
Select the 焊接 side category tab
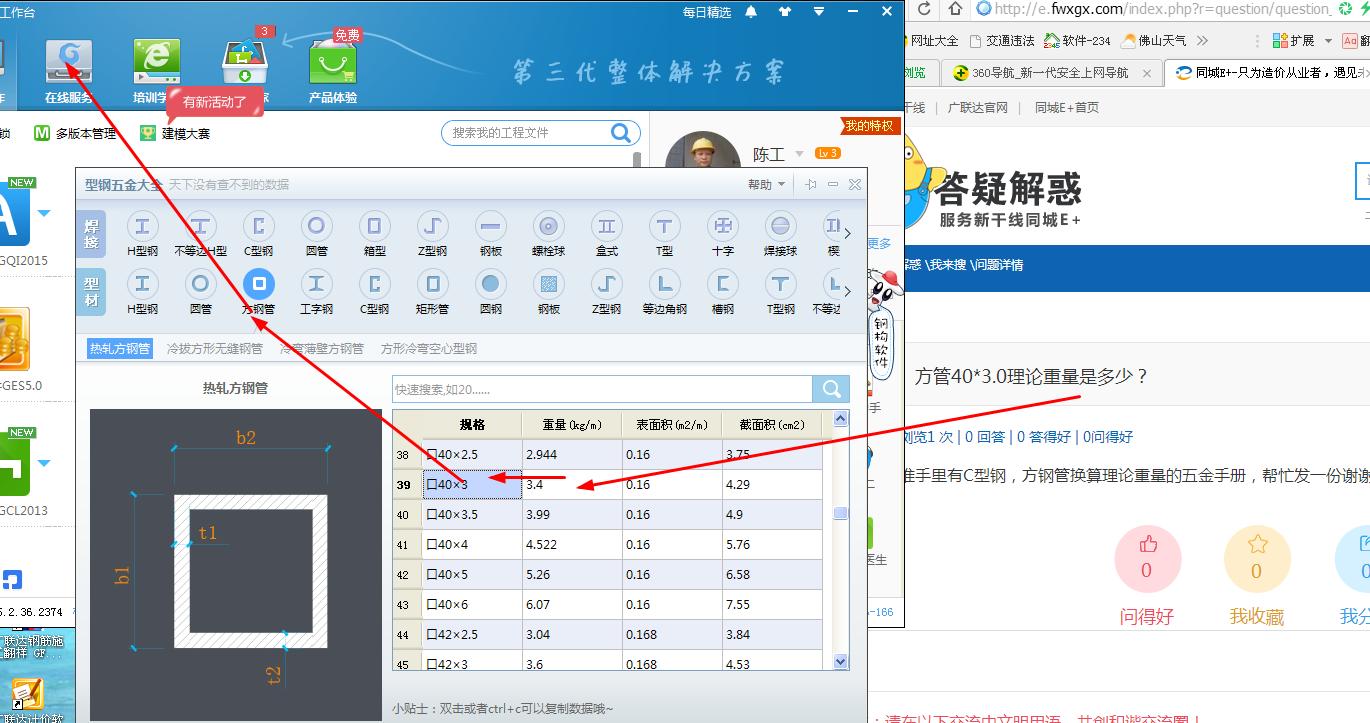pos(91,233)
